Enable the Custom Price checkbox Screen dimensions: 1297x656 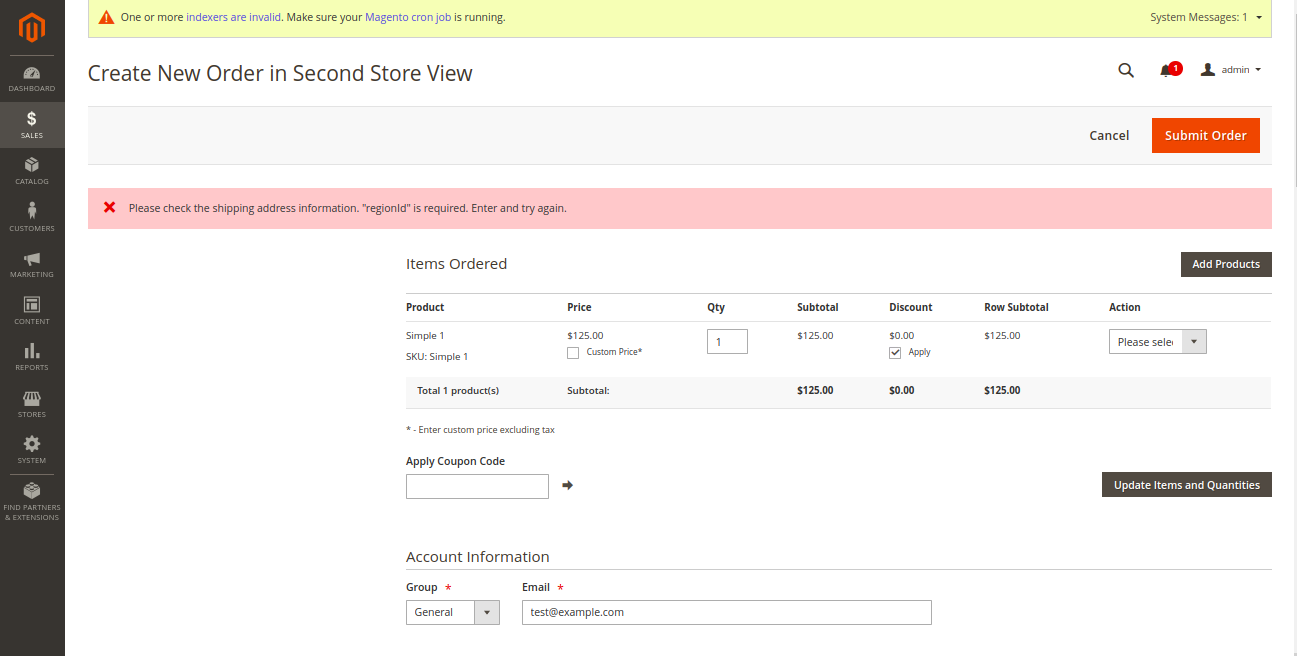coord(573,352)
